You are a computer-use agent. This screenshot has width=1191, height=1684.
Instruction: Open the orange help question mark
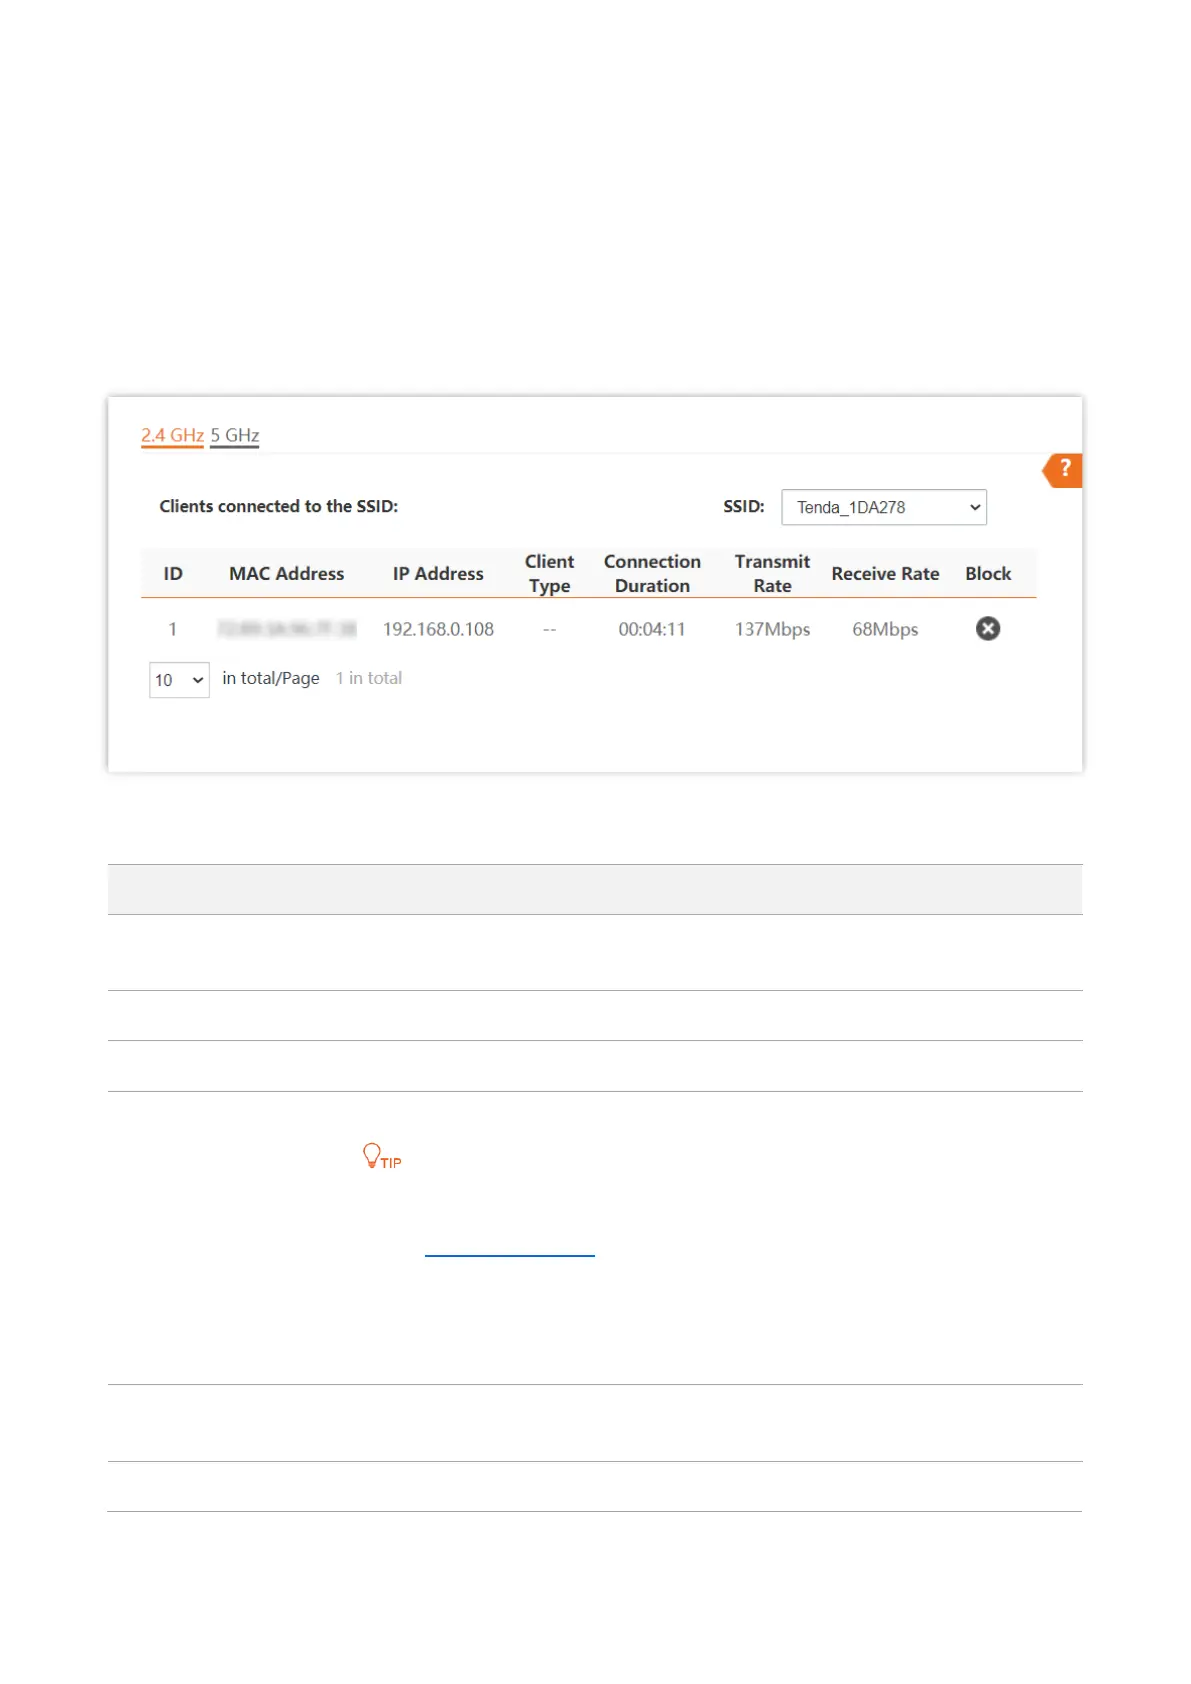point(1063,469)
